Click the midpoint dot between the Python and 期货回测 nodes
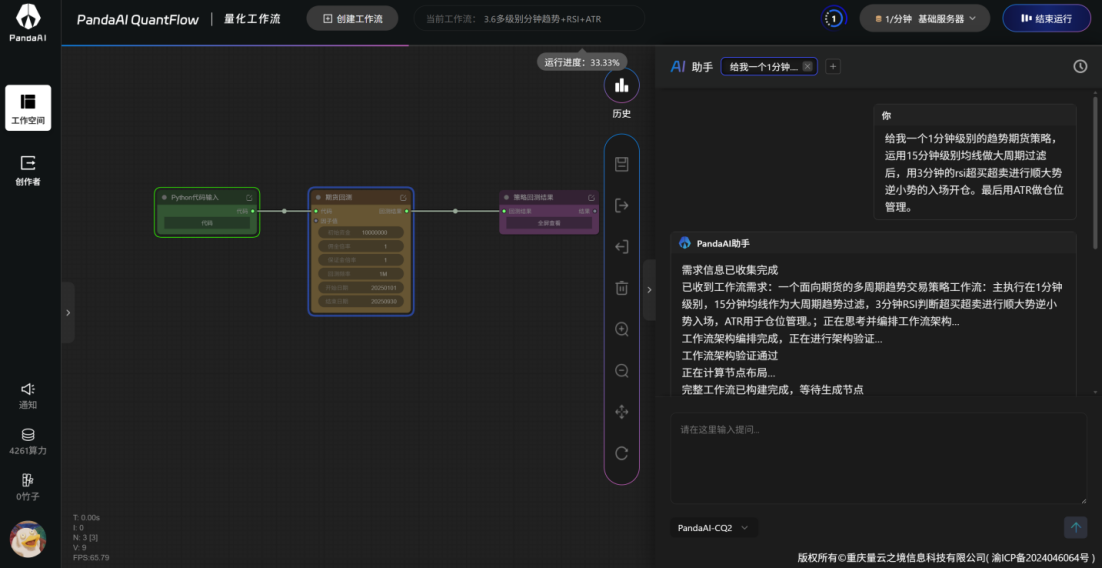 284,210
